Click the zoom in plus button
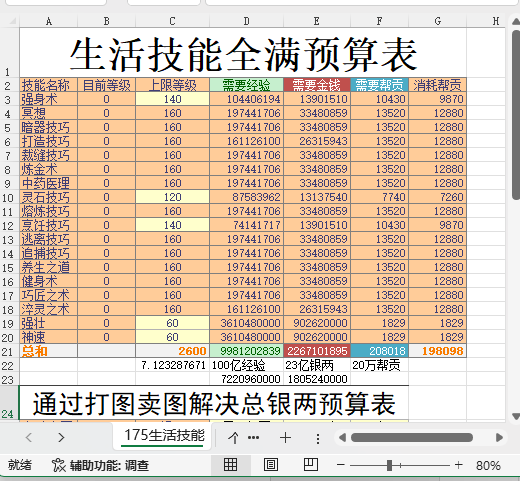Image resolution: width=520 pixels, height=481 pixels. [459, 465]
